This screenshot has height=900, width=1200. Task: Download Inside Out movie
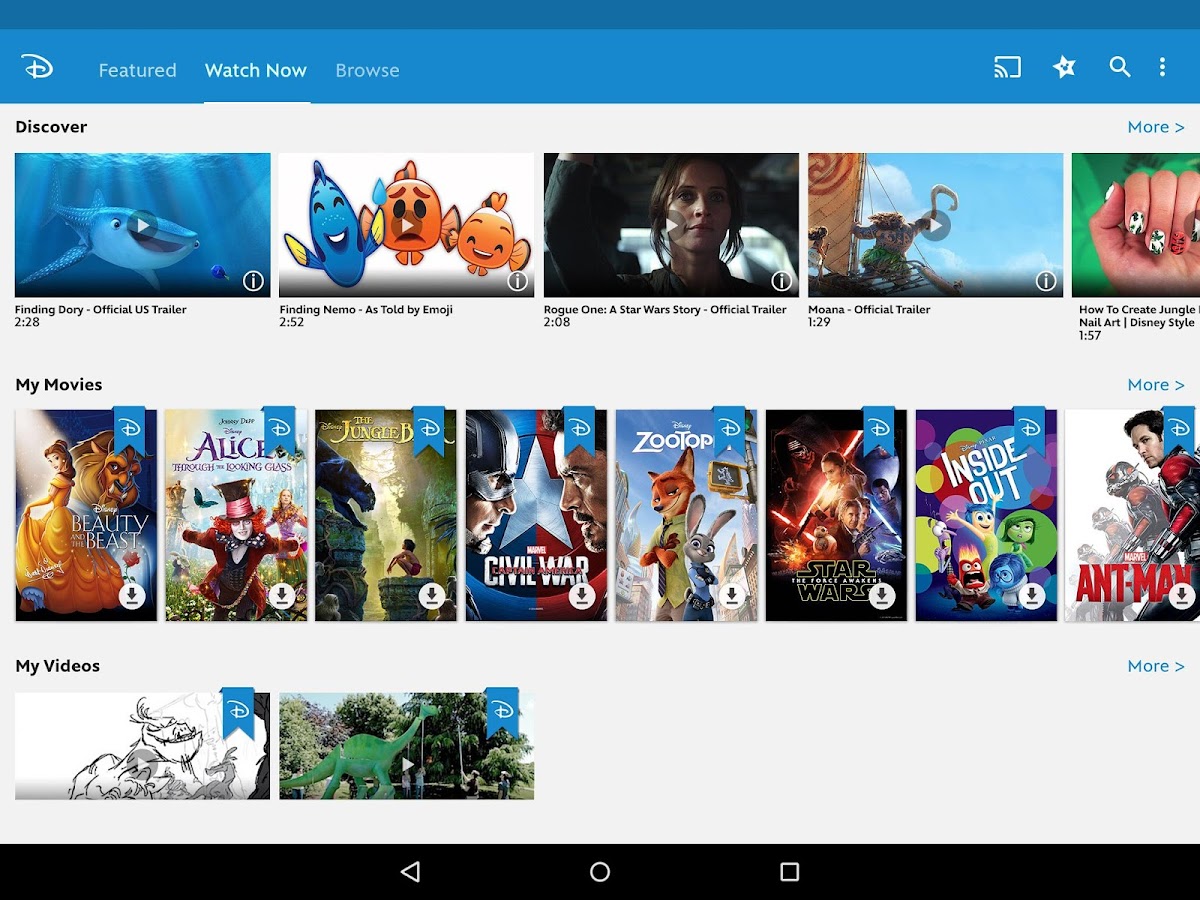tap(1032, 596)
